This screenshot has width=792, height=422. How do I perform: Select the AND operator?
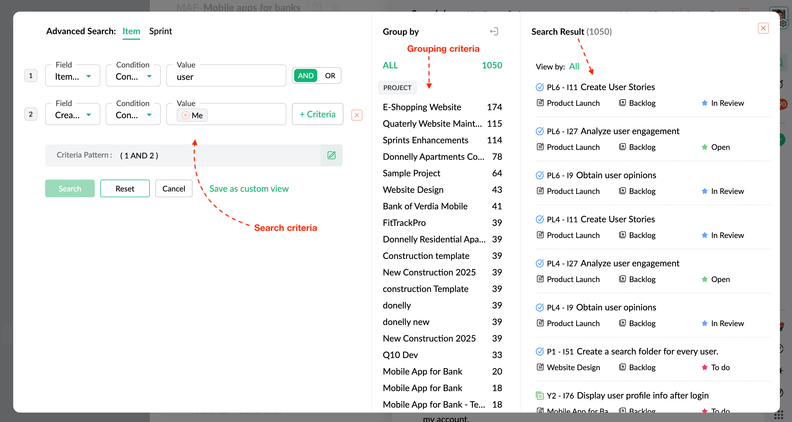tap(306, 76)
